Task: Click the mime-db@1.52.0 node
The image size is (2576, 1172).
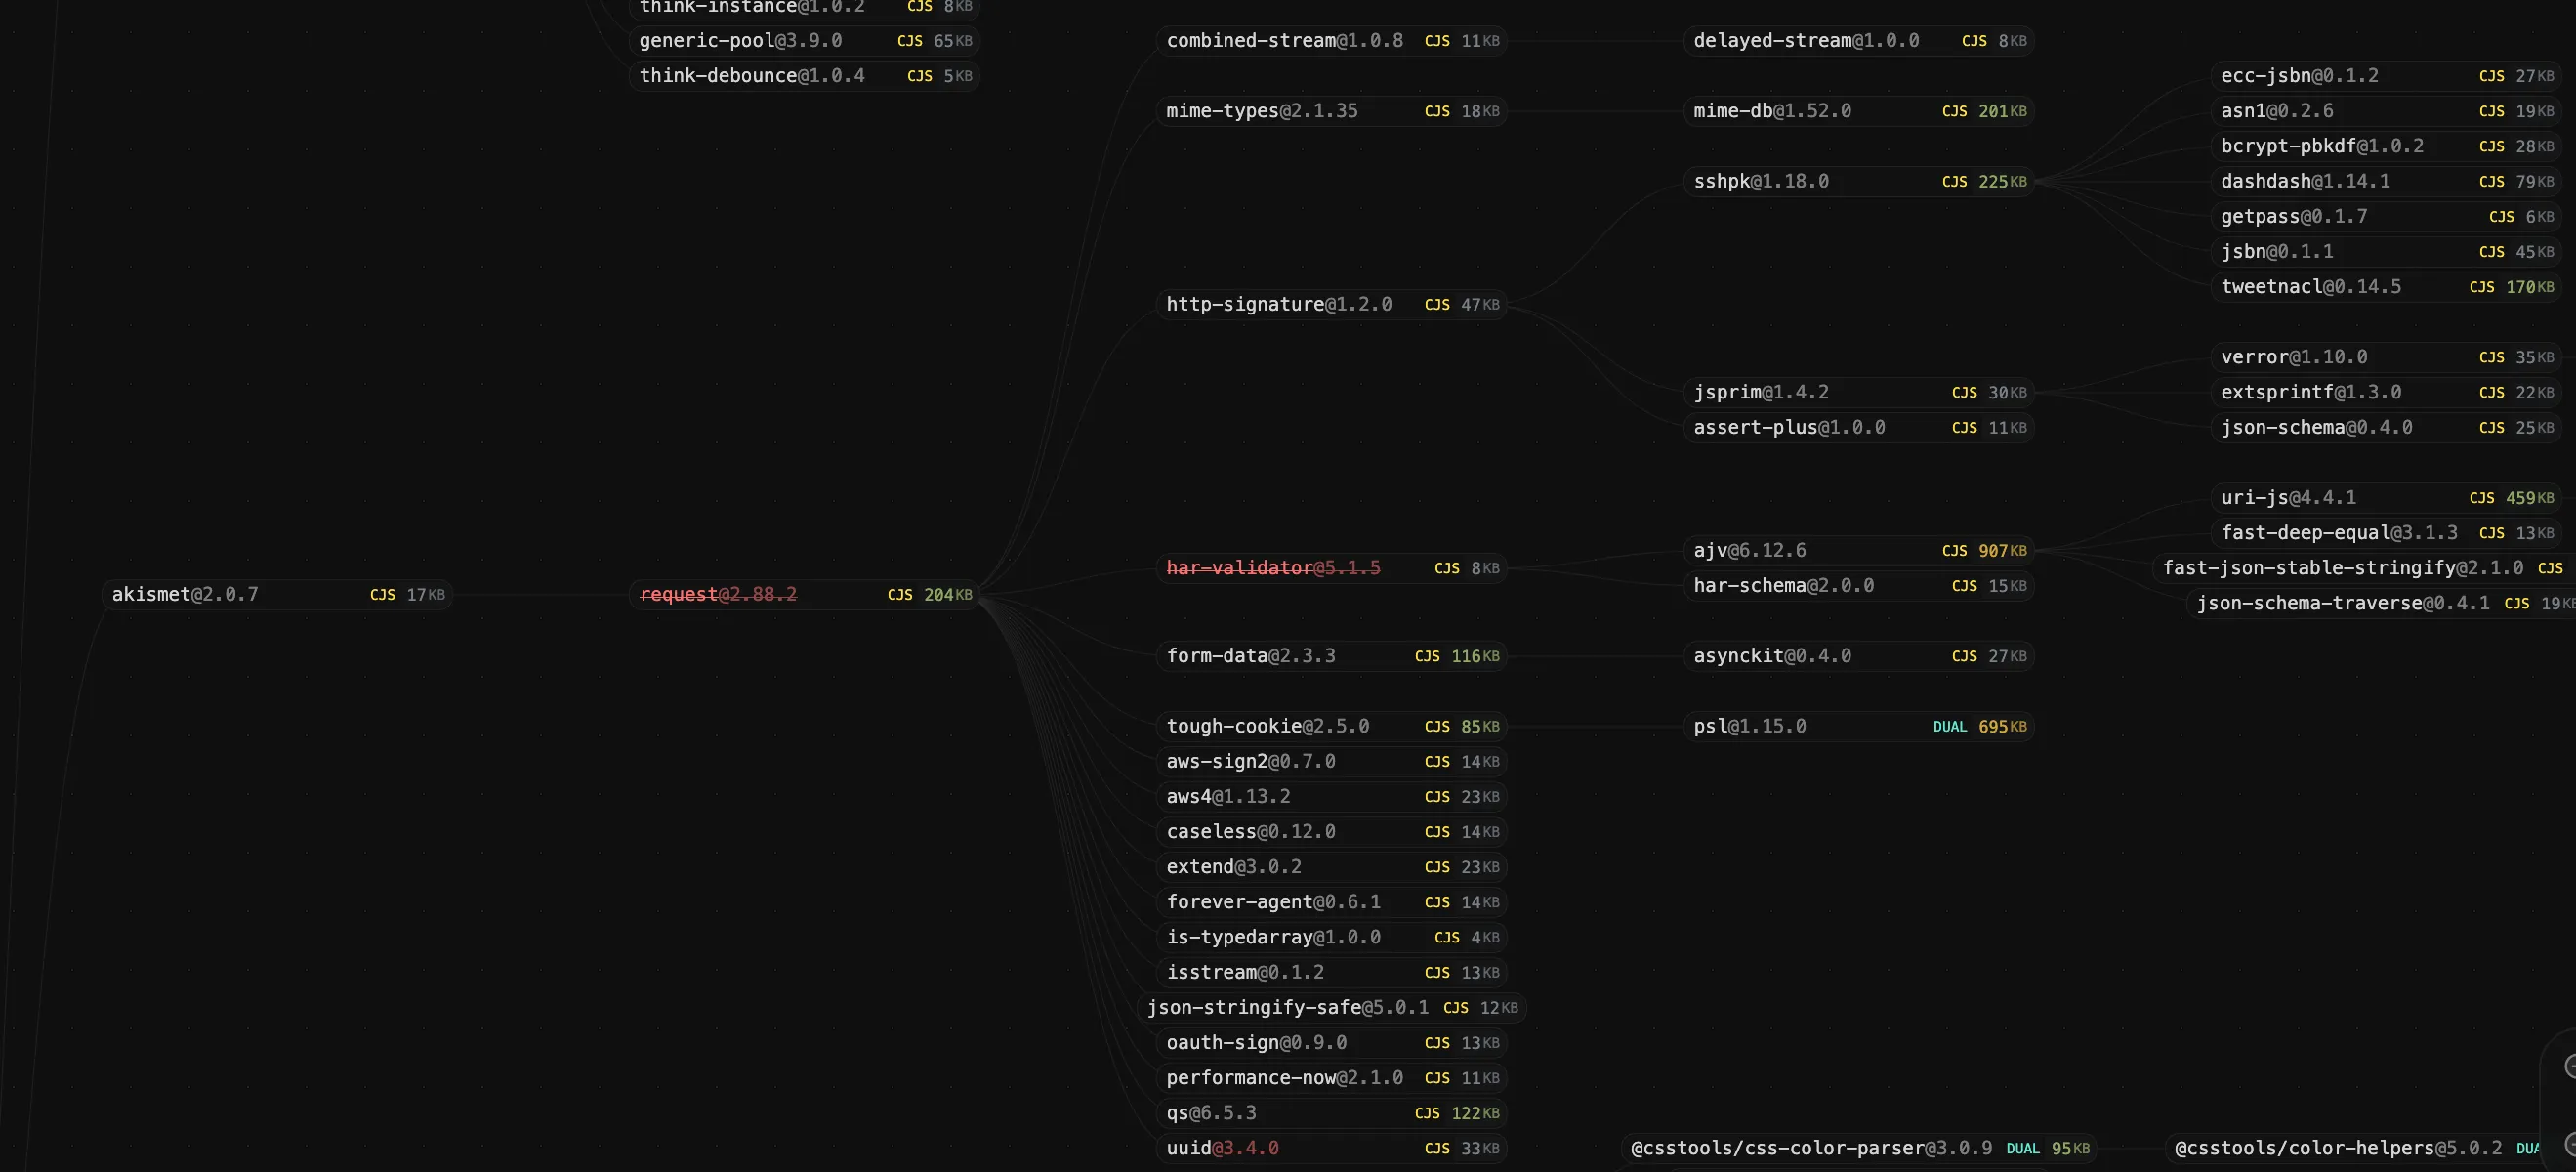Action: click(x=1771, y=111)
